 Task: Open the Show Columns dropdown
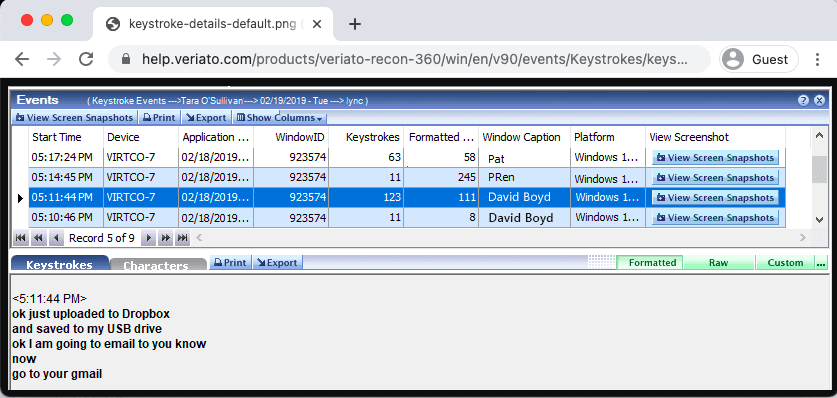(x=279, y=118)
